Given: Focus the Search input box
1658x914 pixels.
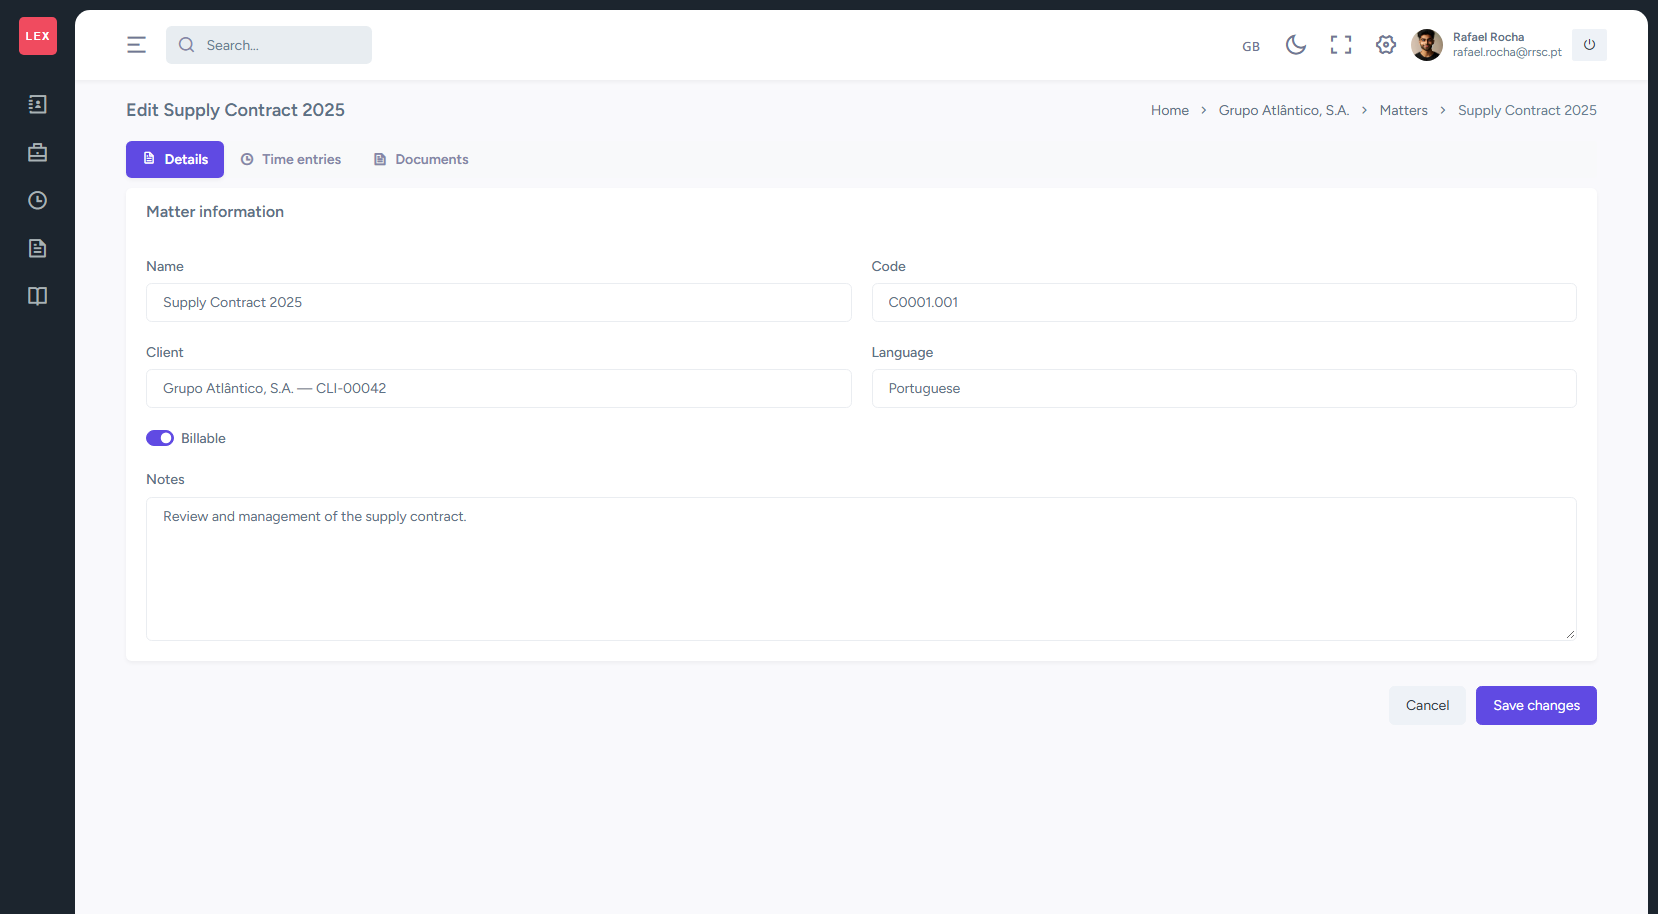Looking at the screenshot, I should tap(269, 45).
